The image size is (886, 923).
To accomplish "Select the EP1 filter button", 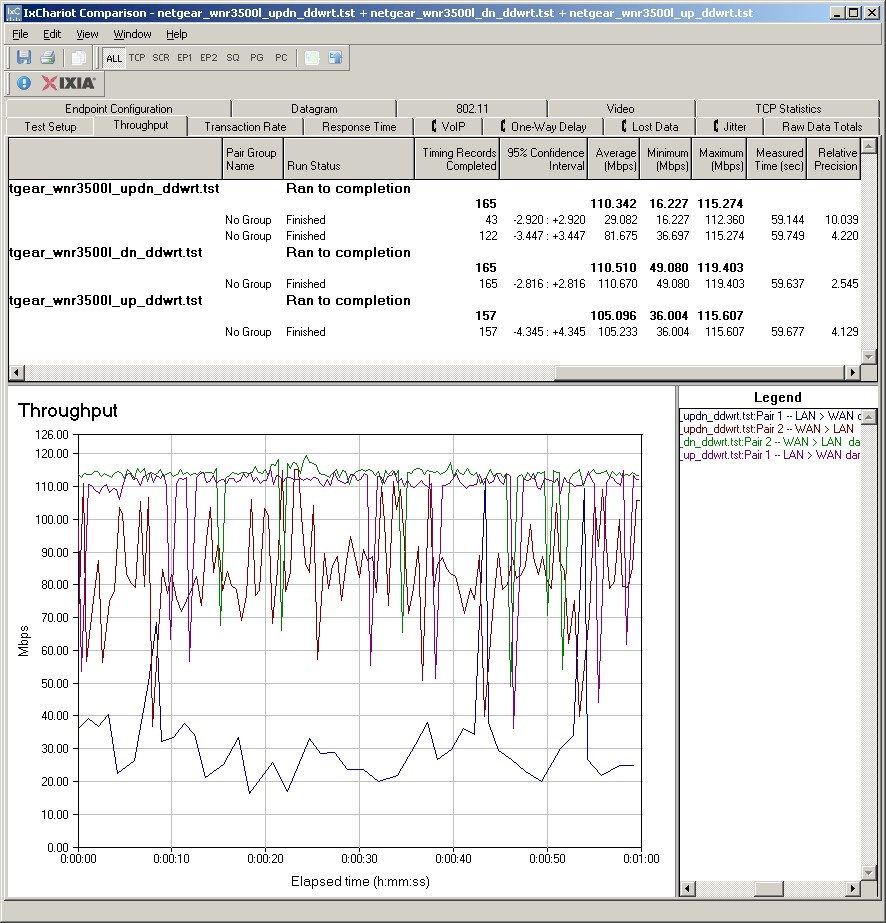I will [x=185, y=58].
